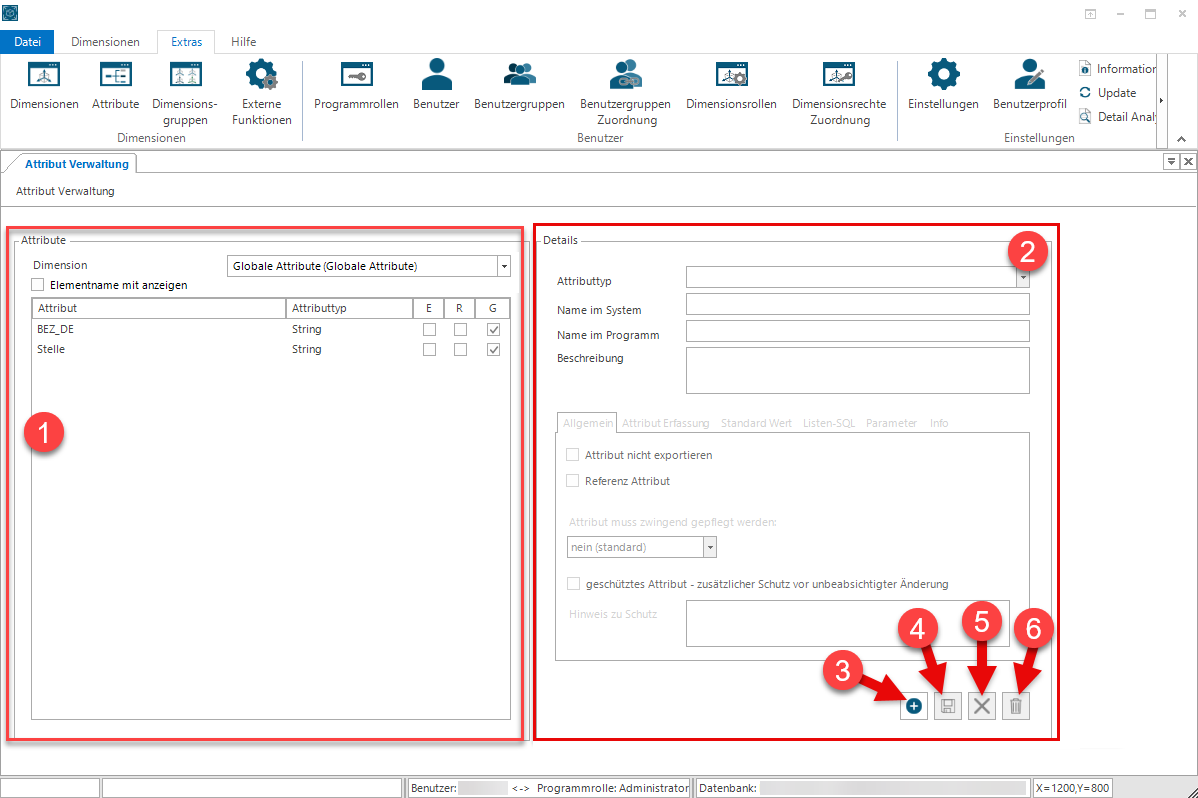
Task: Open the Benutzer management icon
Action: 436,86
